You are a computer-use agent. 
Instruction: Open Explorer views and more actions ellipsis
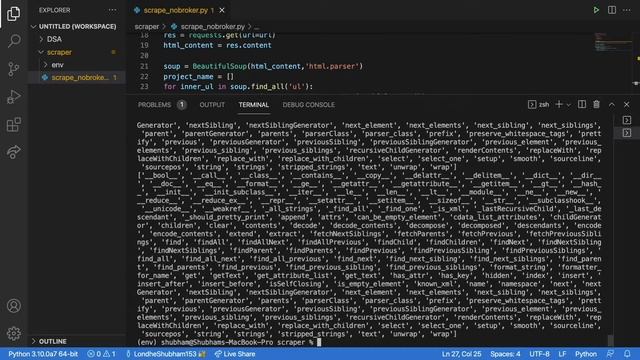point(112,10)
